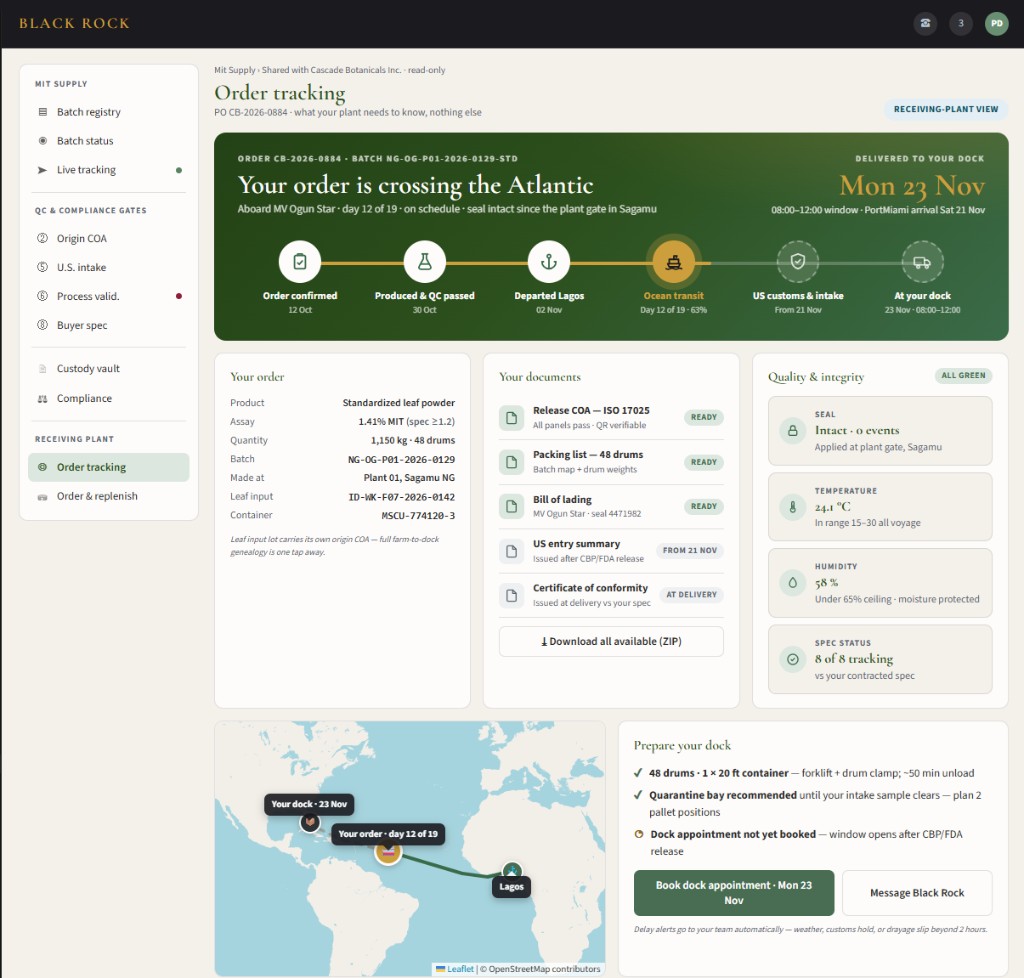Open Batch registry in sidebar
Image resolution: width=1024 pixels, height=978 pixels.
pyautogui.click(x=108, y=112)
